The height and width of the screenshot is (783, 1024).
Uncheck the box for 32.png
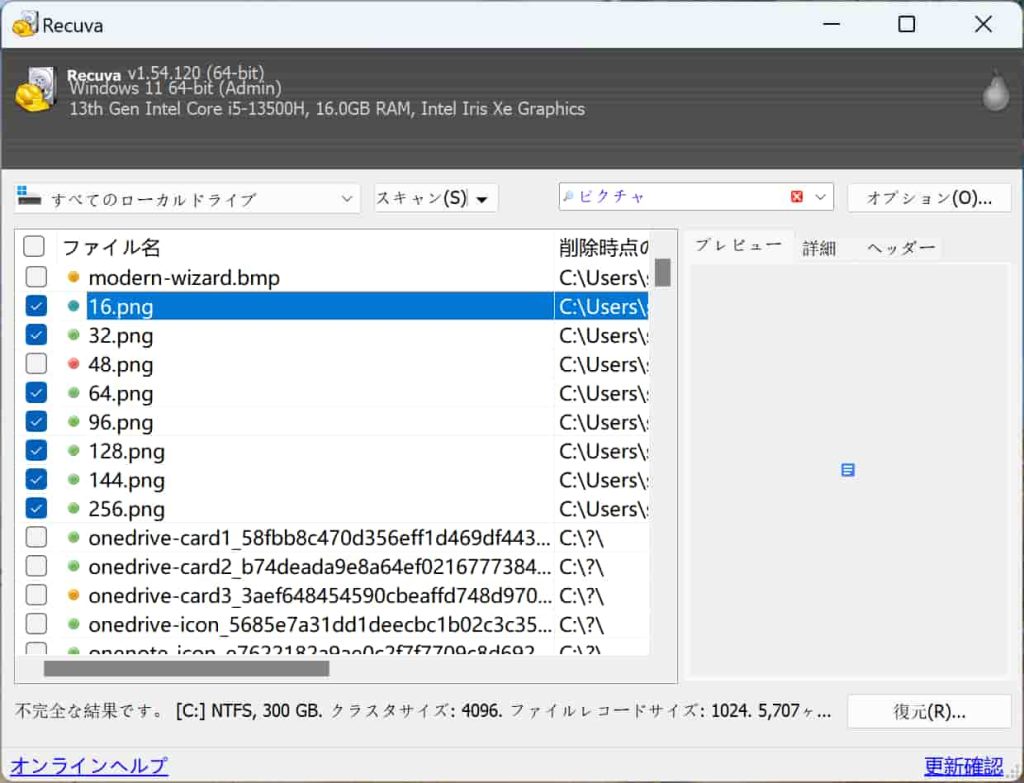pos(36,335)
